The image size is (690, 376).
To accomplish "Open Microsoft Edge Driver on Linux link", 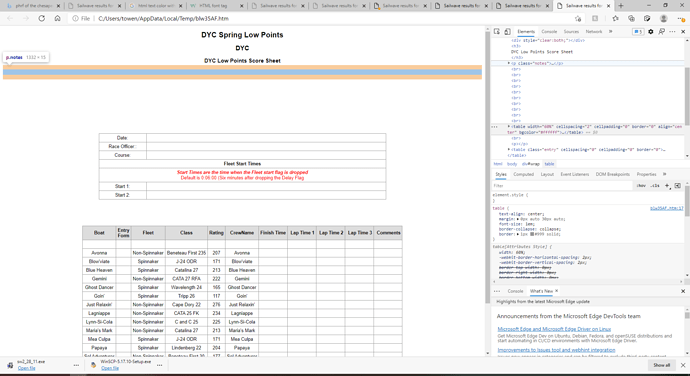I will pos(554,329).
